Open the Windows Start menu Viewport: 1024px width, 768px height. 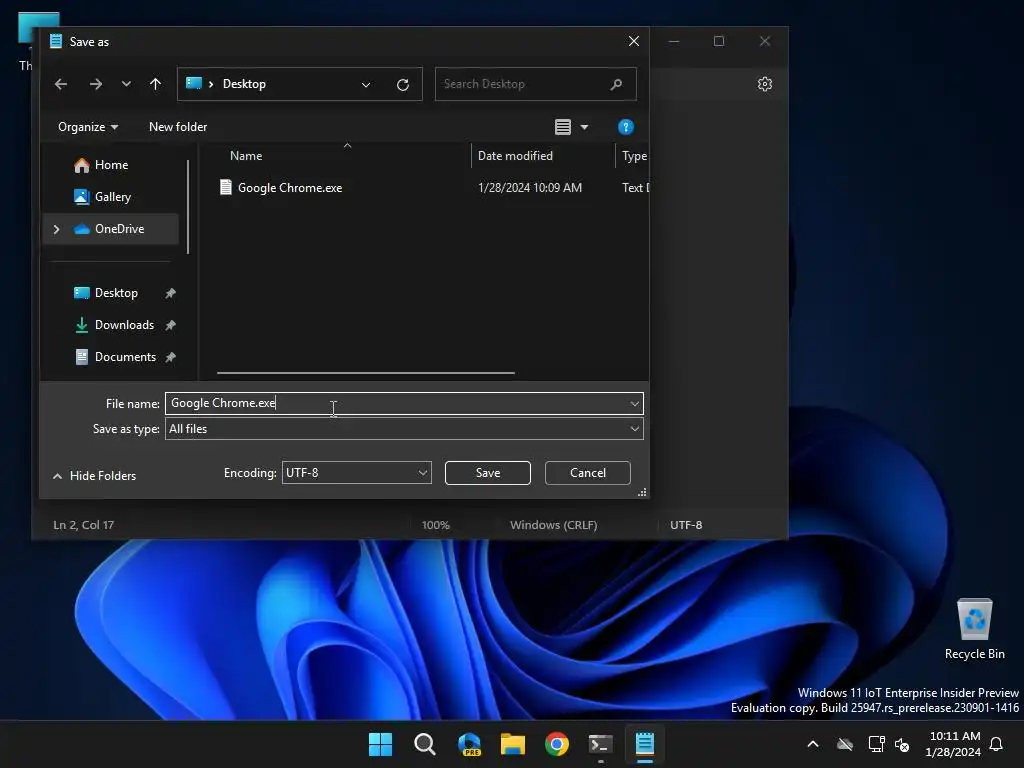380,744
